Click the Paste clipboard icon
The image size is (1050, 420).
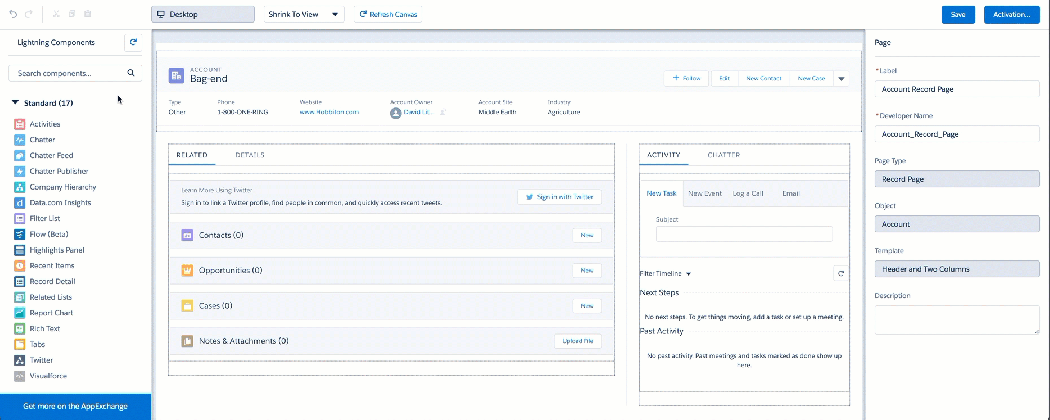click(88, 14)
